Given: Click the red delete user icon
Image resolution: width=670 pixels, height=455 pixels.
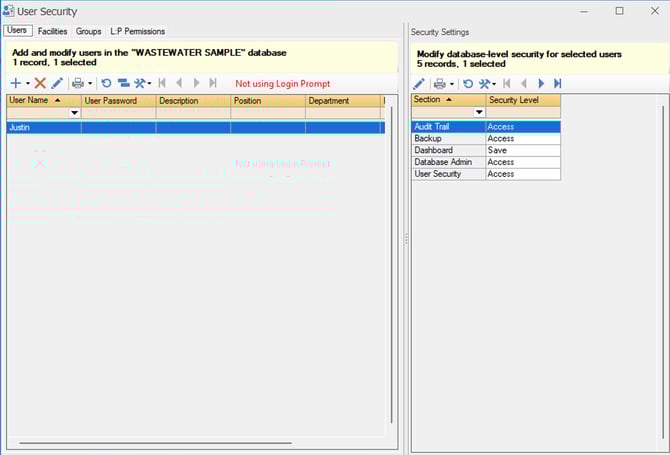Looking at the screenshot, I should (x=40, y=83).
